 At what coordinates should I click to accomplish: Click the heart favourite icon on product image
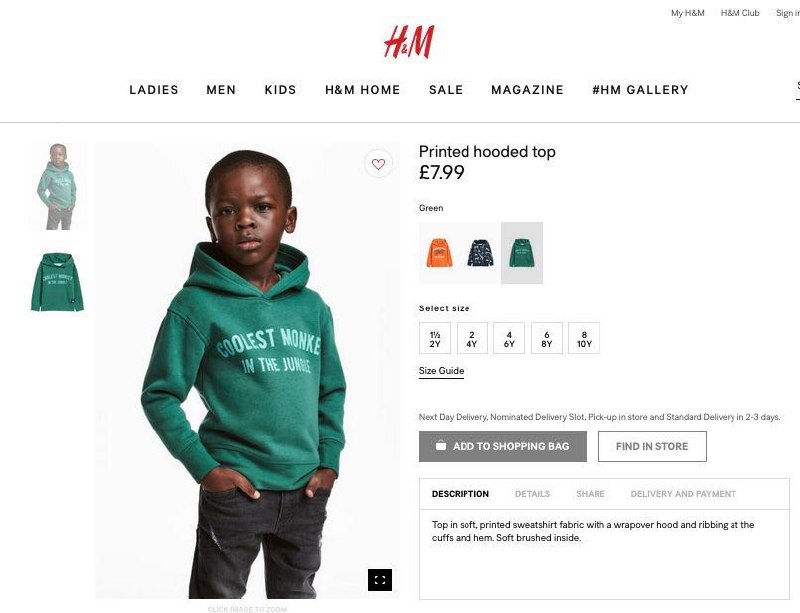click(x=378, y=164)
